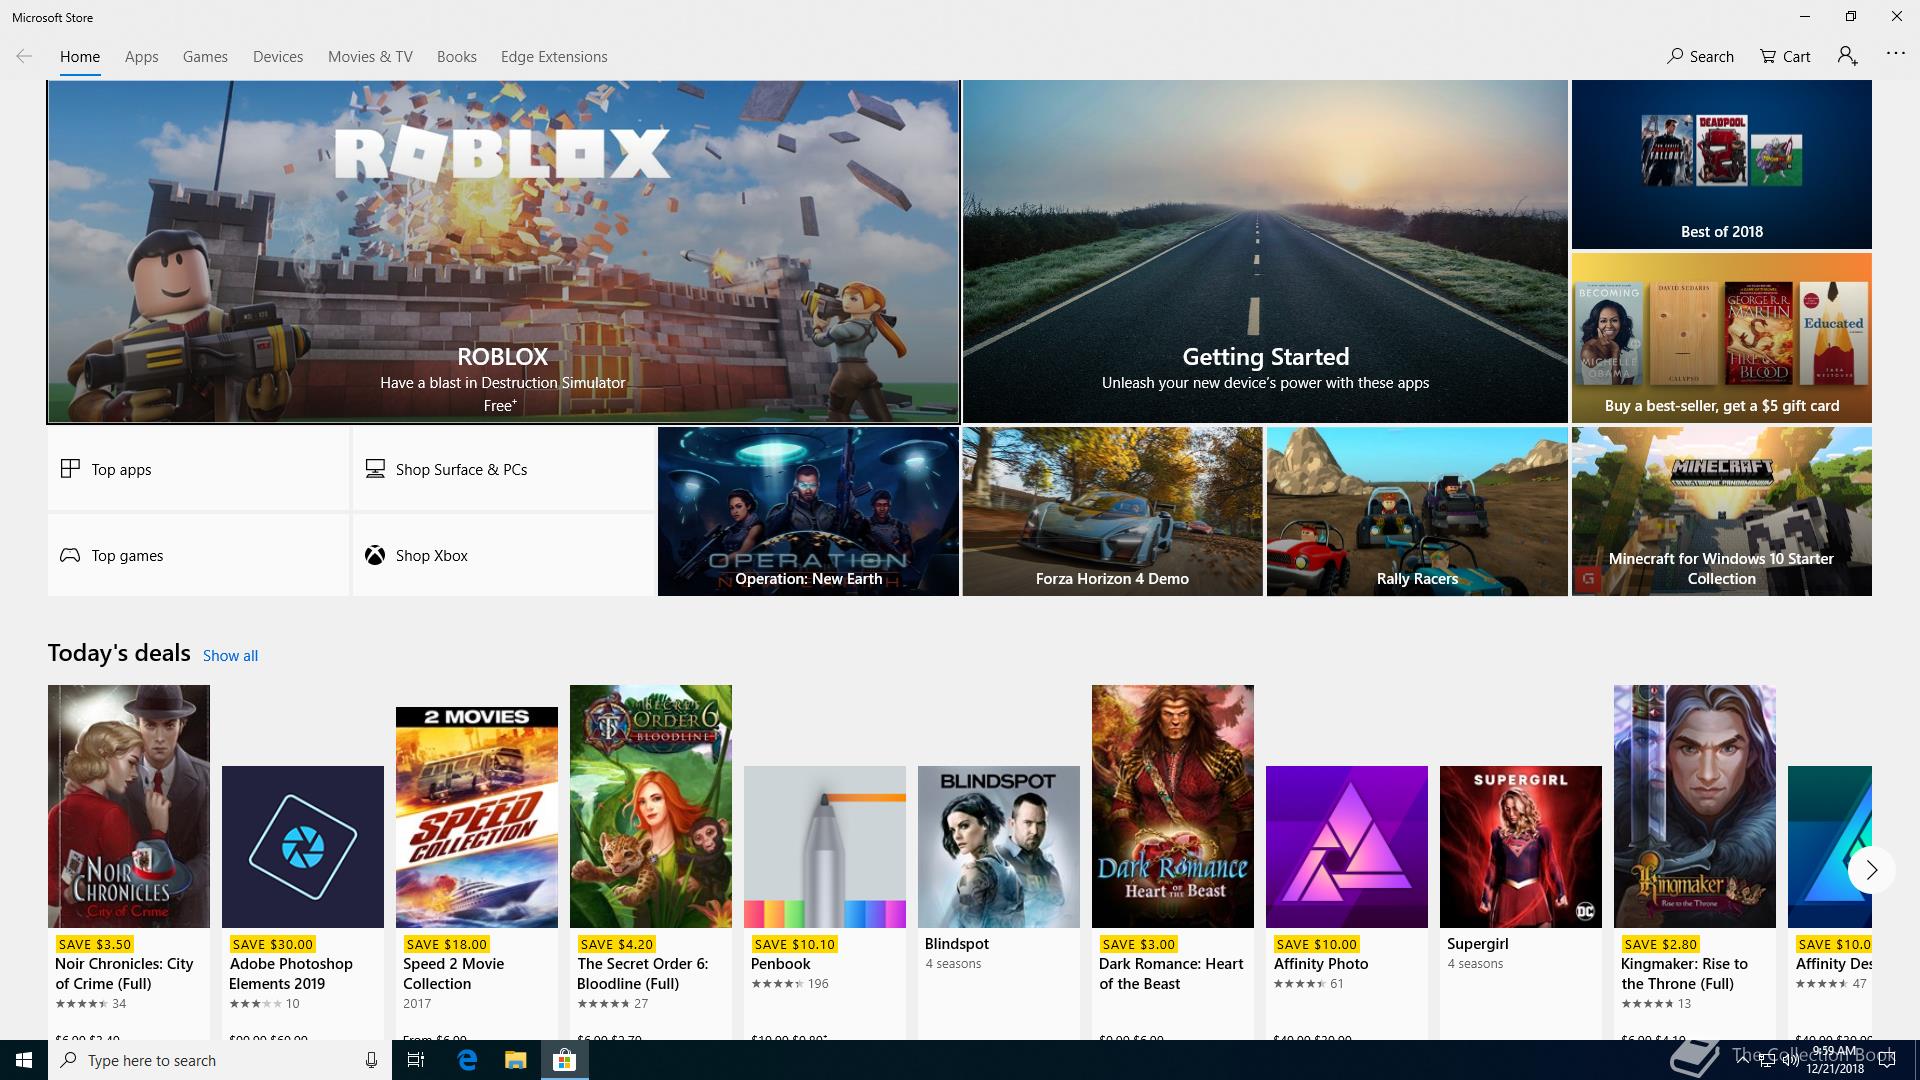This screenshot has width=1920, height=1080.
Task: Open the Getting Started banner
Action: (x=1265, y=252)
